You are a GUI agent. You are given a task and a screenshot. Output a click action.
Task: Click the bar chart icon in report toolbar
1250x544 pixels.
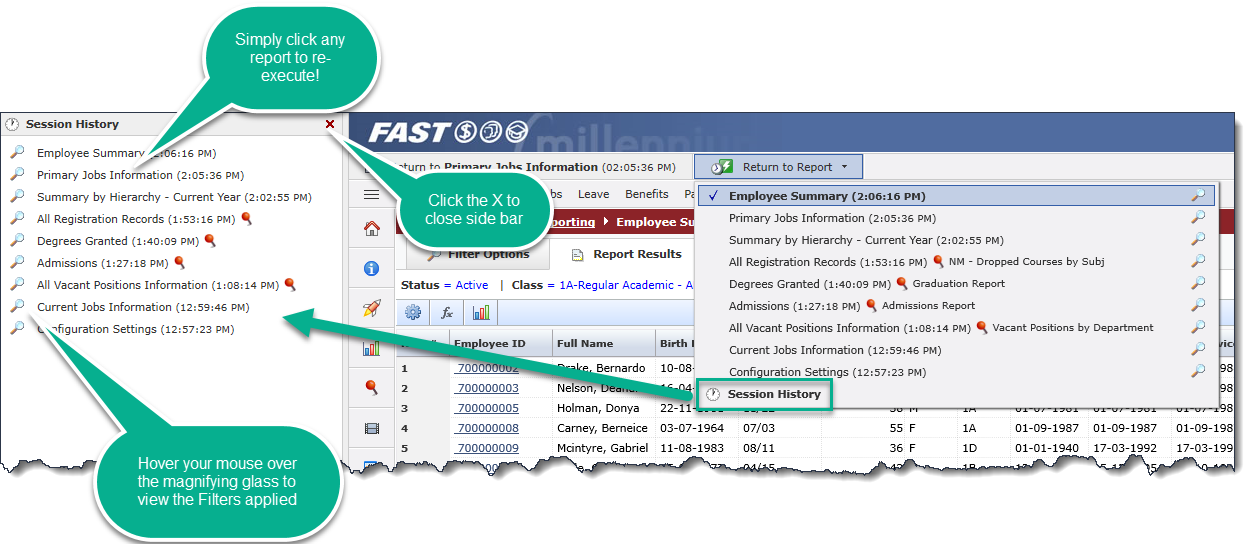[x=482, y=312]
